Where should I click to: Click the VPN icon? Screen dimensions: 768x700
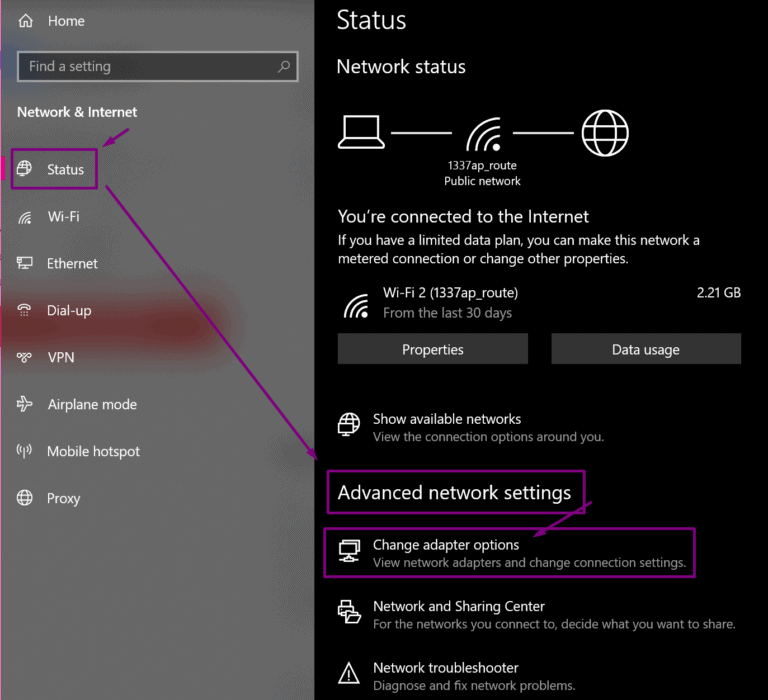(26, 358)
